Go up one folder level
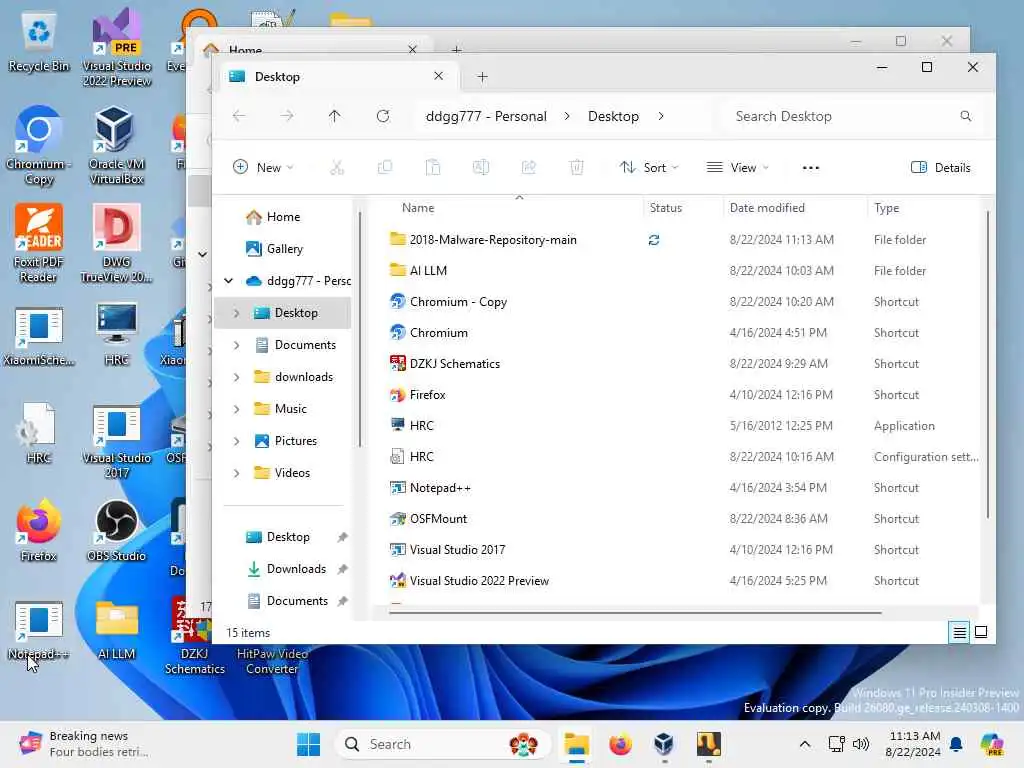The width and height of the screenshot is (1024, 768). click(x=334, y=116)
